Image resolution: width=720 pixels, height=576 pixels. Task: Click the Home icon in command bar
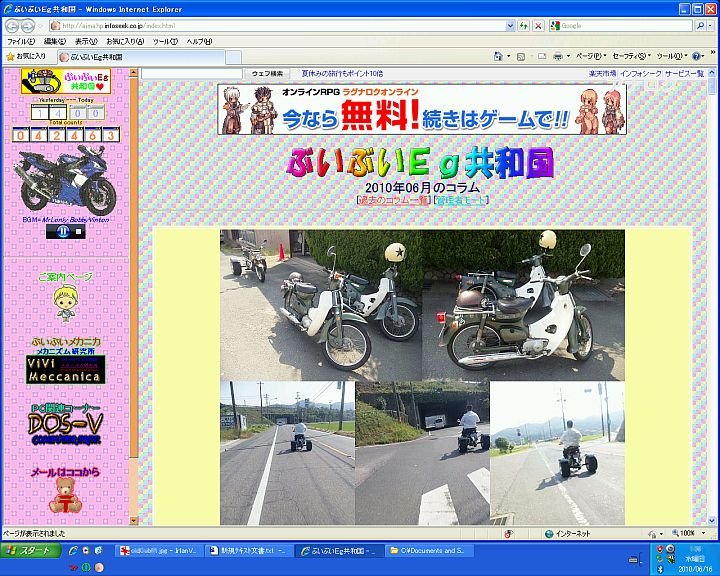point(498,56)
